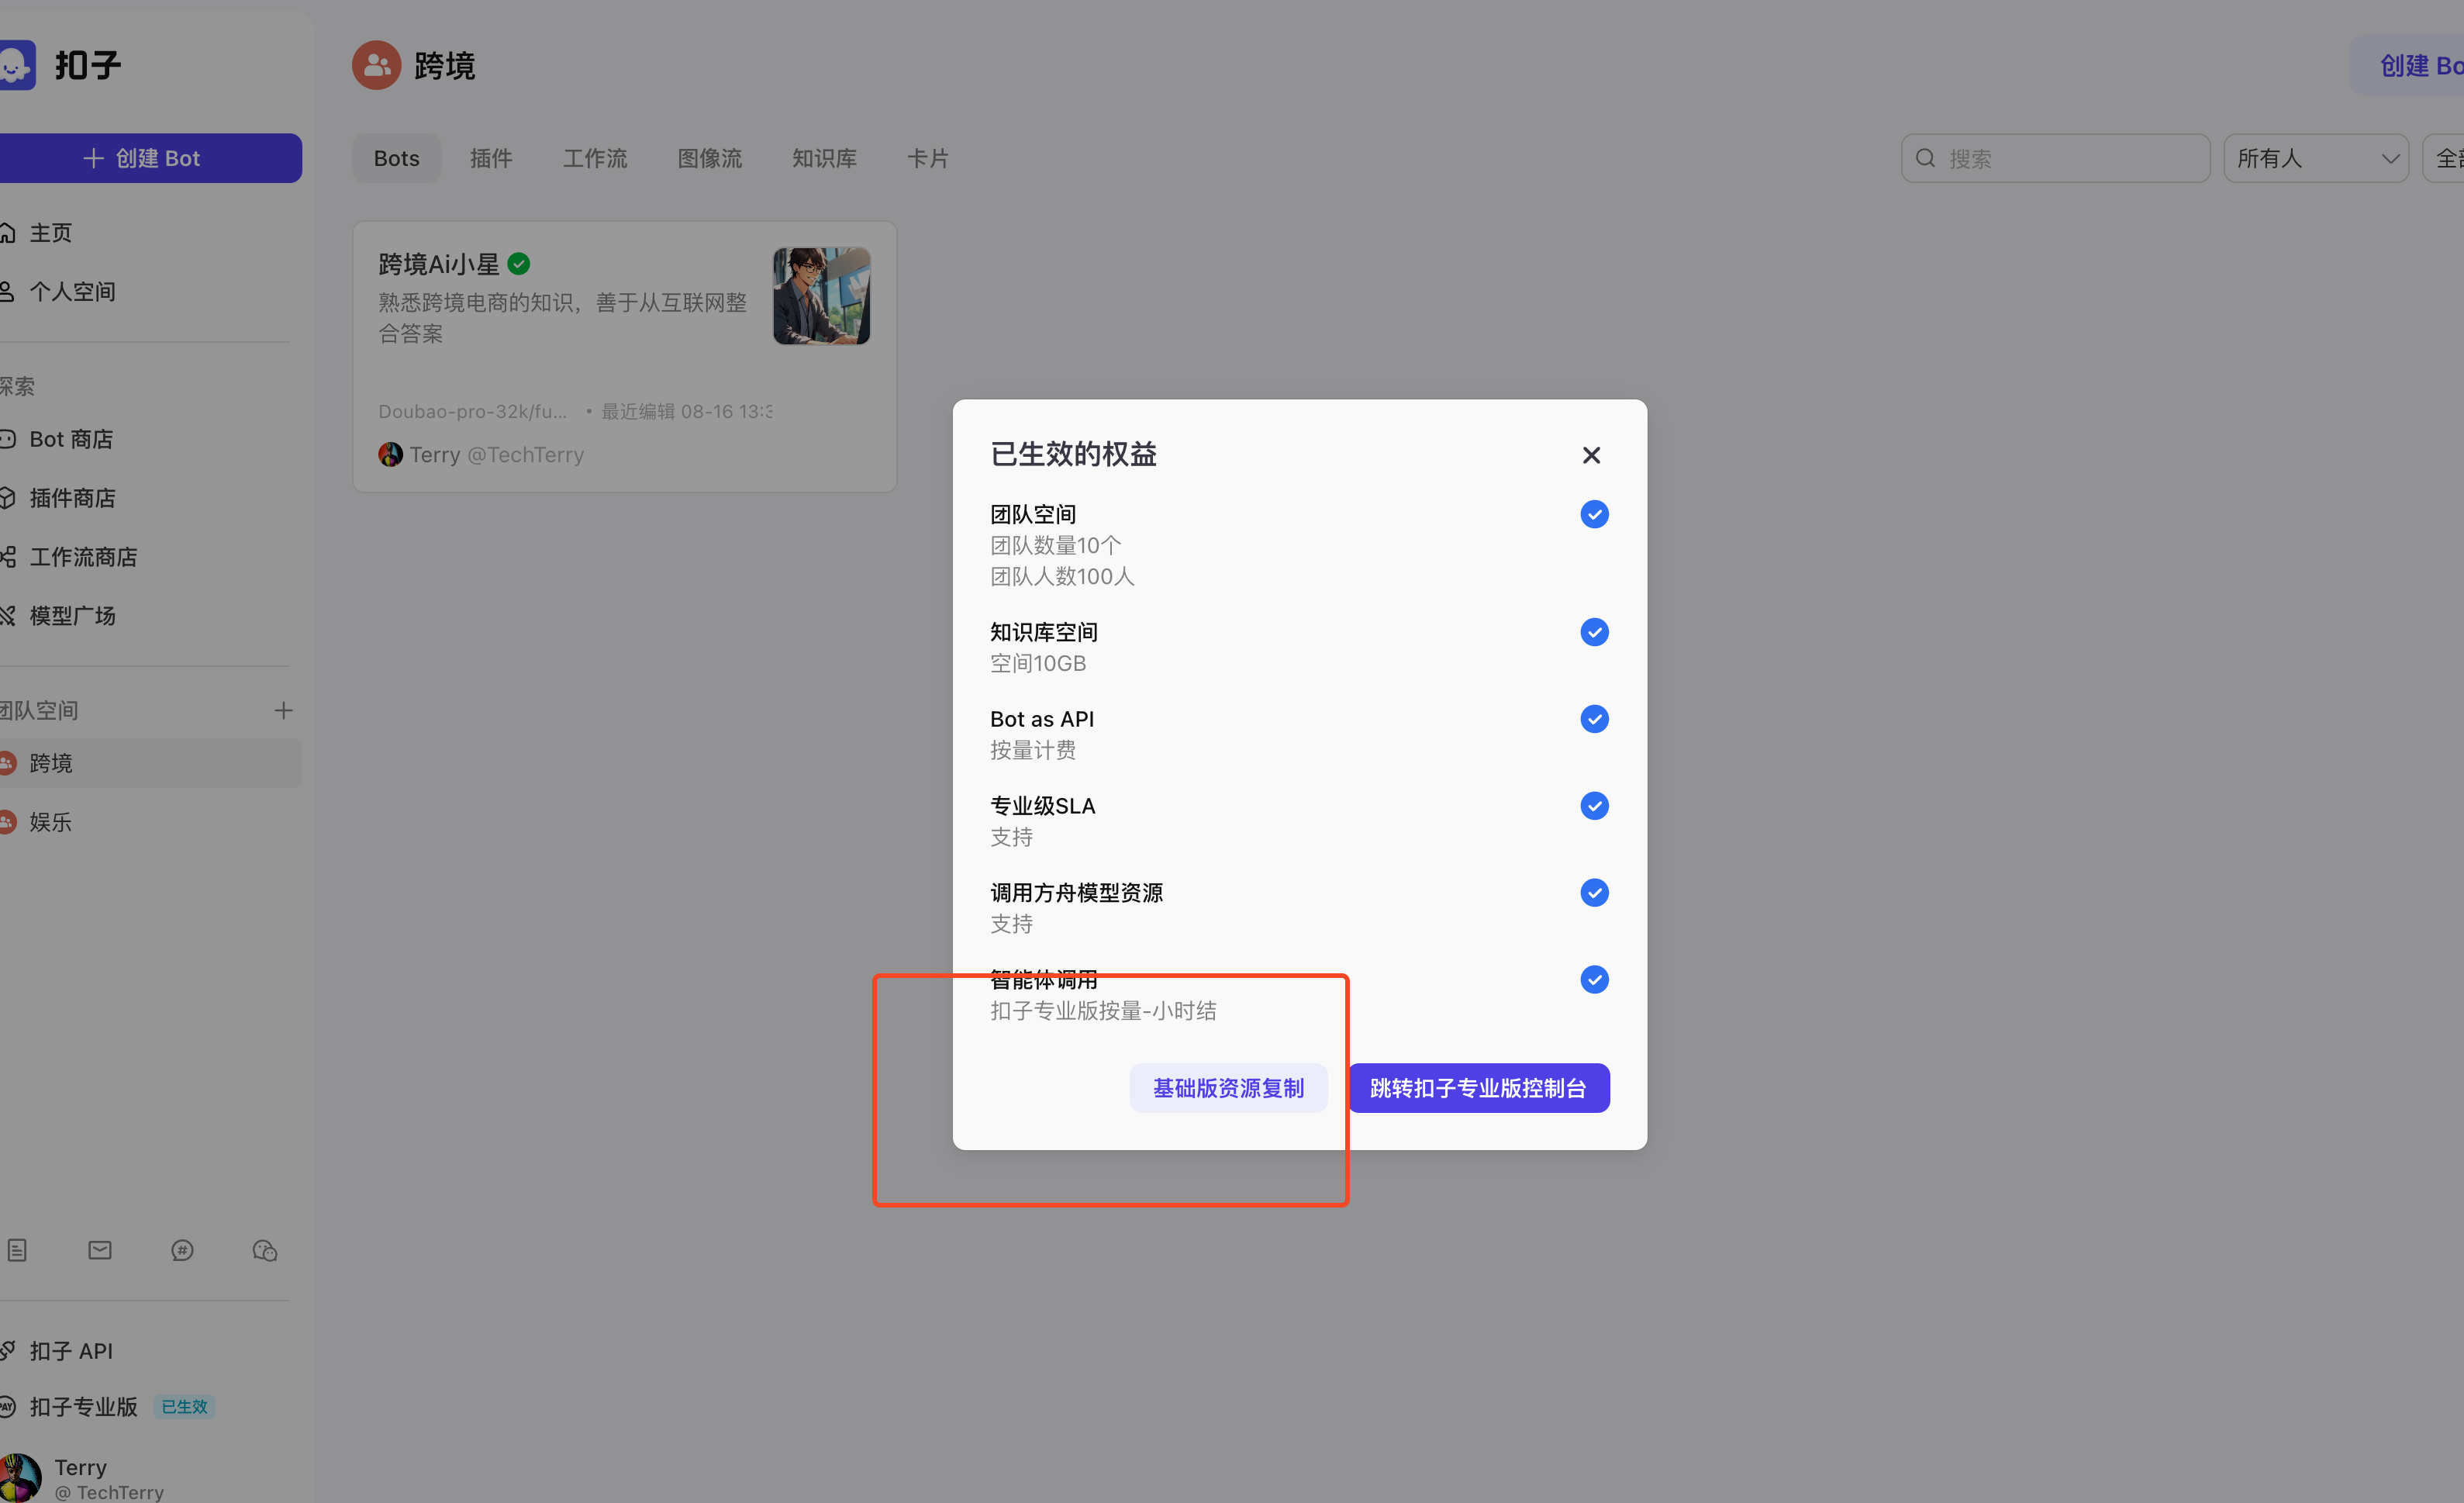Image resolution: width=2464 pixels, height=1503 pixels.
Task: Close the 已生效的权益 dialog
Action: pyautogui.click(x=1591, y=455)
